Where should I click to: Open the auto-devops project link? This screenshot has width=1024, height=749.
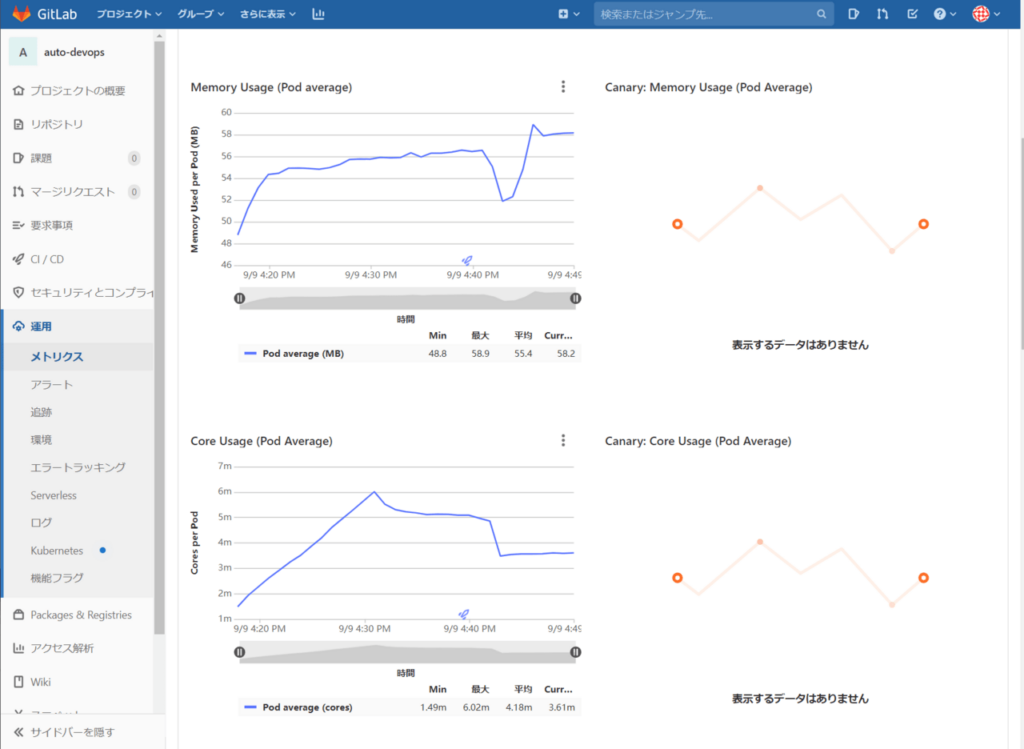coord(75,52)
